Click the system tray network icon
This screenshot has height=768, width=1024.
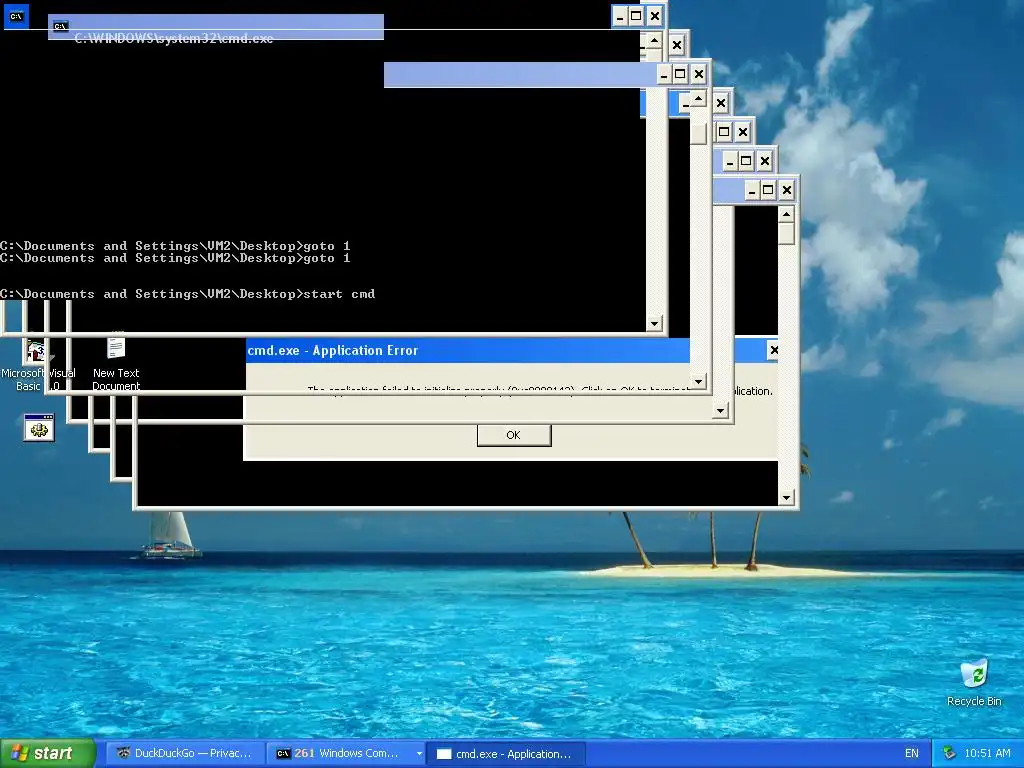coord(950,753)
